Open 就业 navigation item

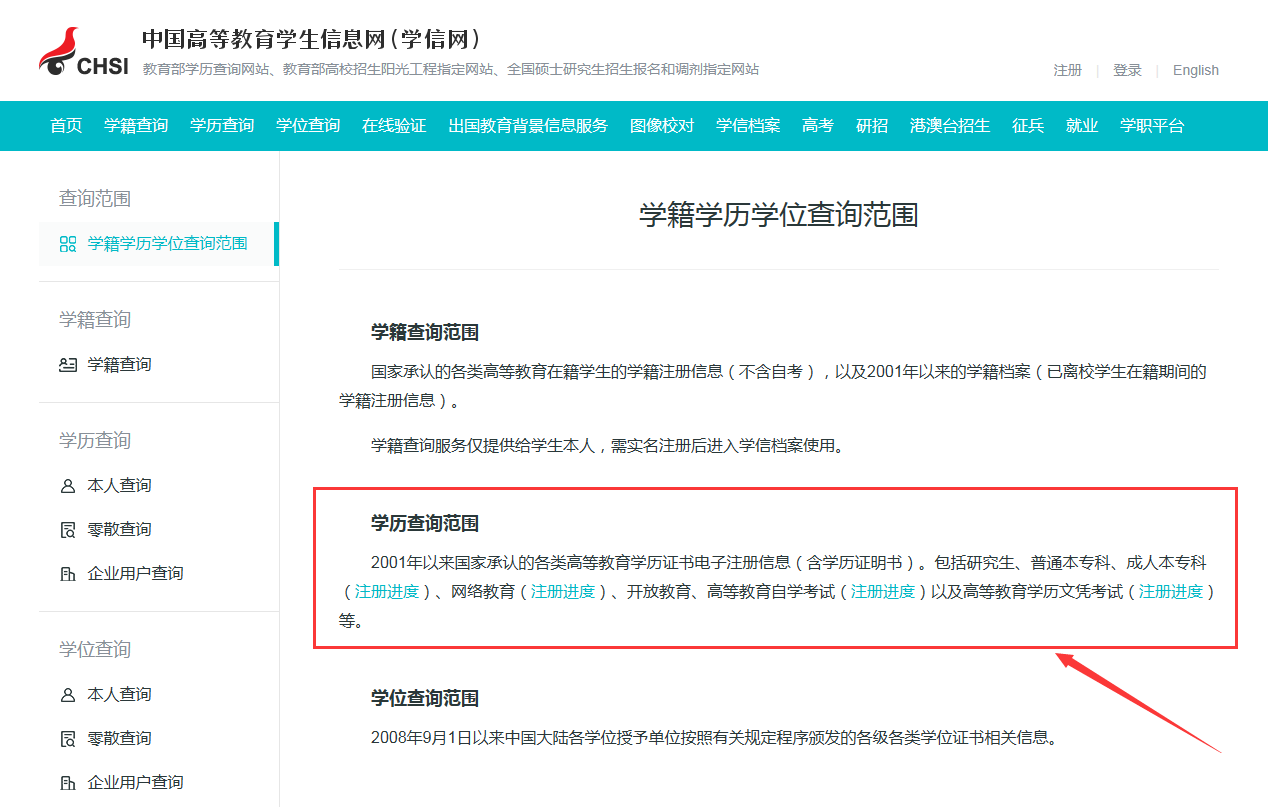coord(1082,126)
